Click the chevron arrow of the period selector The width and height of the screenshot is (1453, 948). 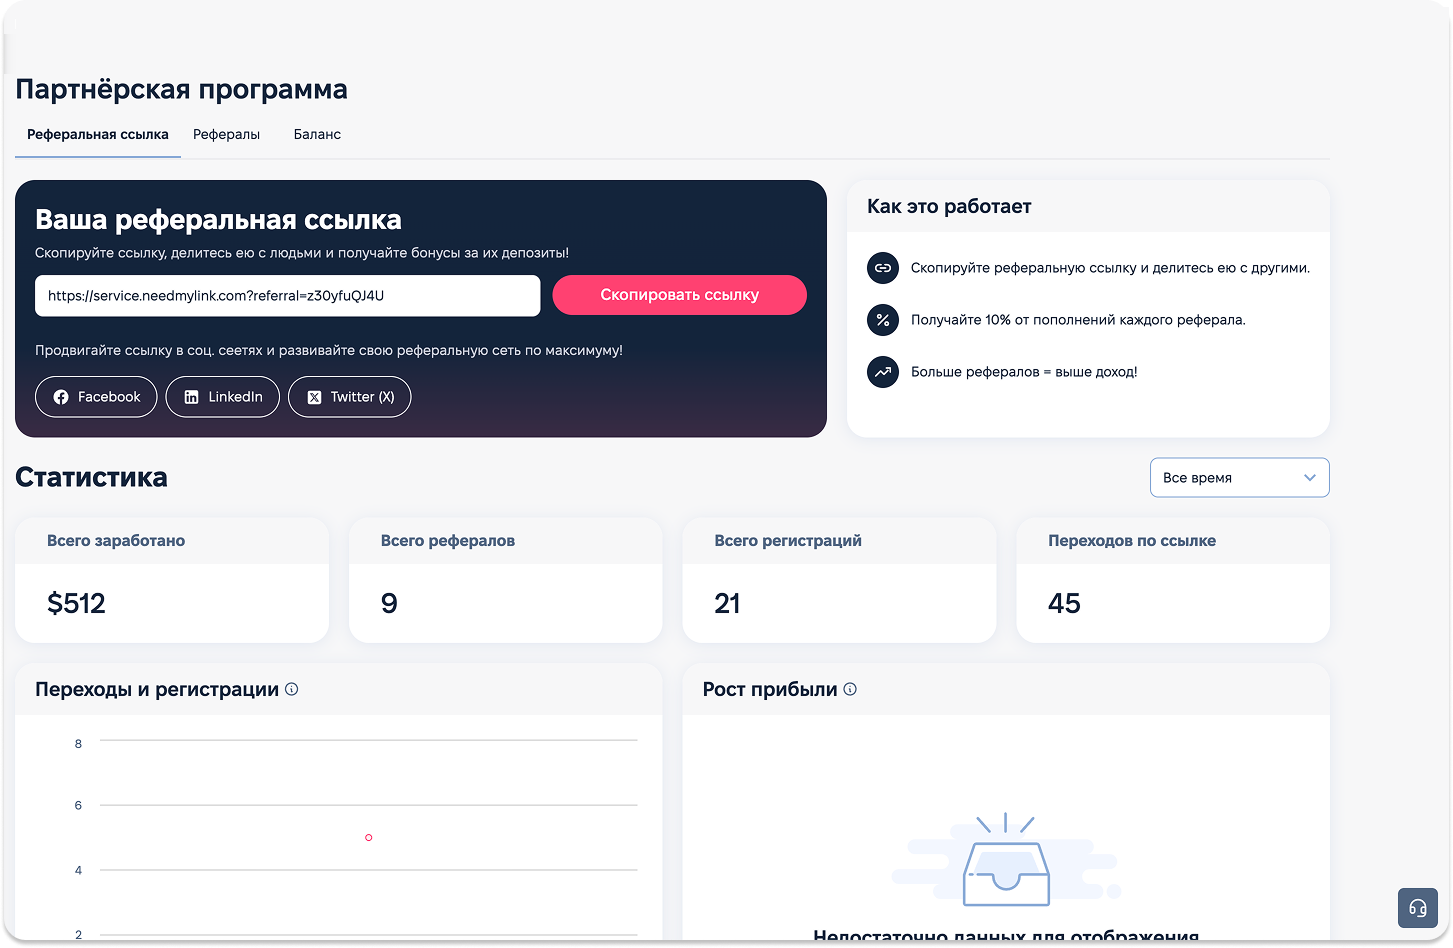(x=1309, y=478)
